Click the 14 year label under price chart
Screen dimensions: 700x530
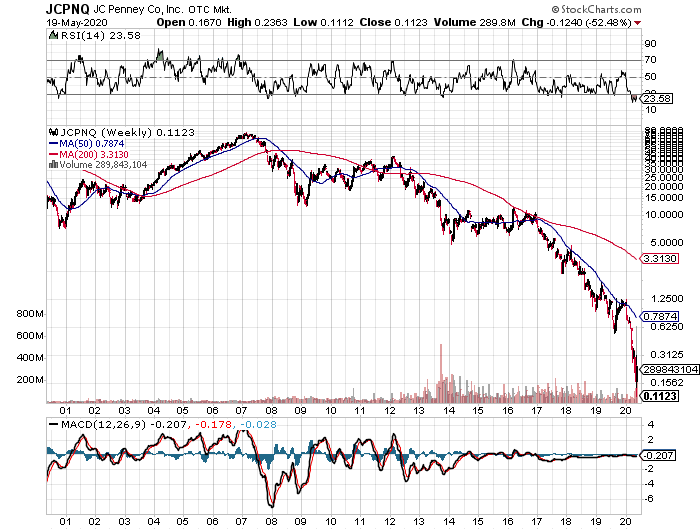[x=449, y=410]
